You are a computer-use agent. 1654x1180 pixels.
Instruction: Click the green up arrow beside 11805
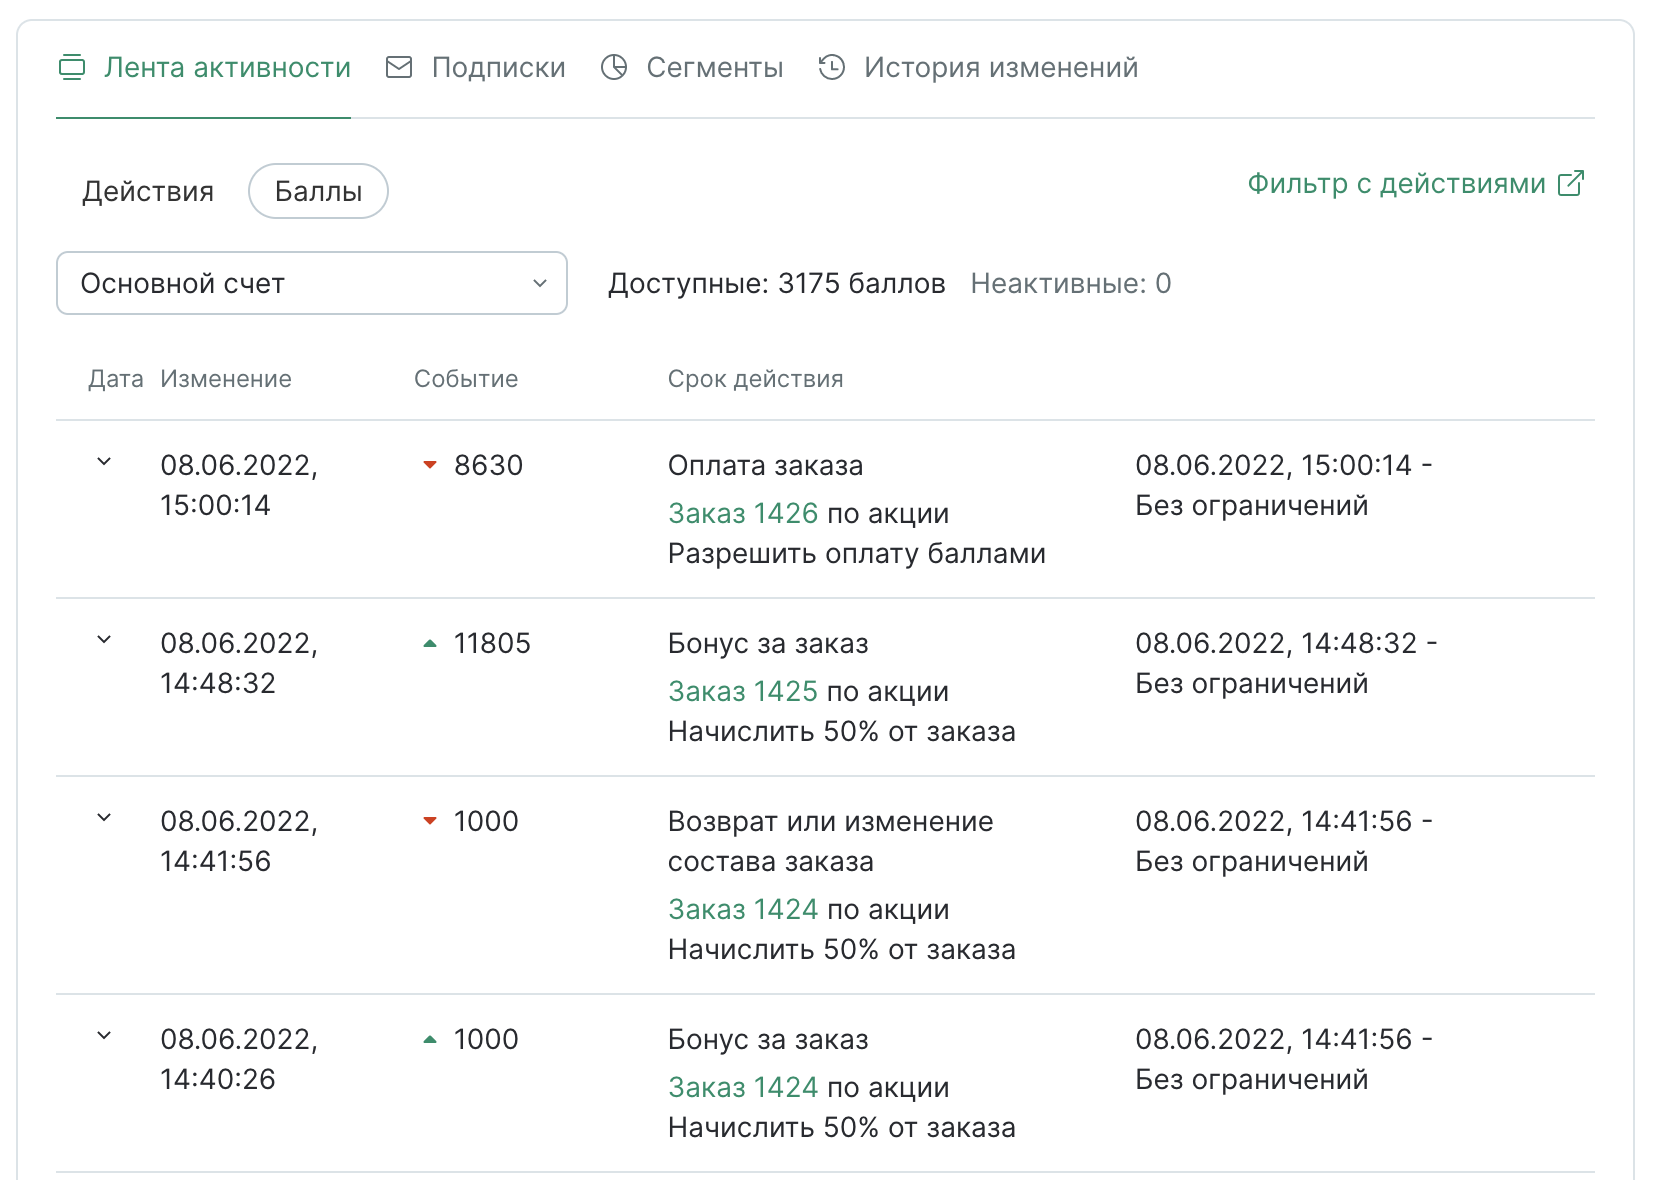(430, 643)
